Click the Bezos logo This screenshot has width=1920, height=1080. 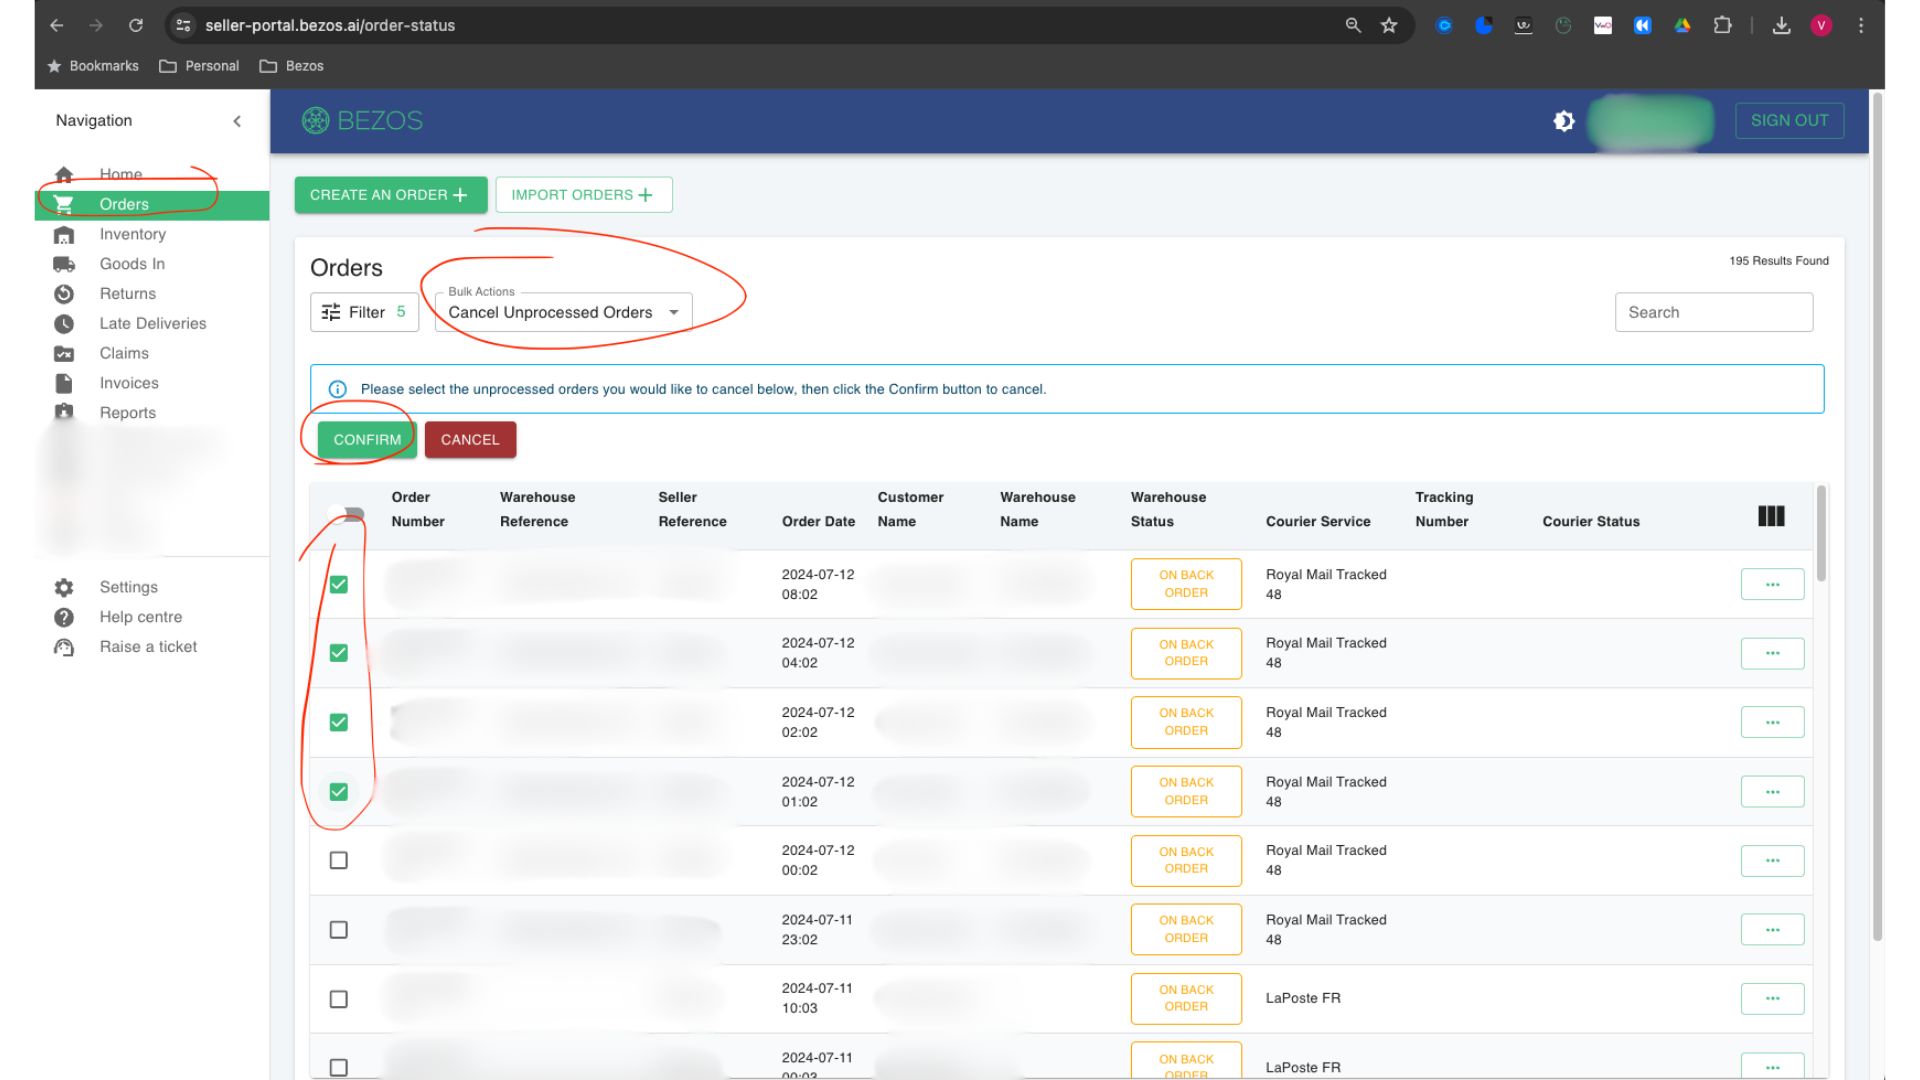point(362,121)
